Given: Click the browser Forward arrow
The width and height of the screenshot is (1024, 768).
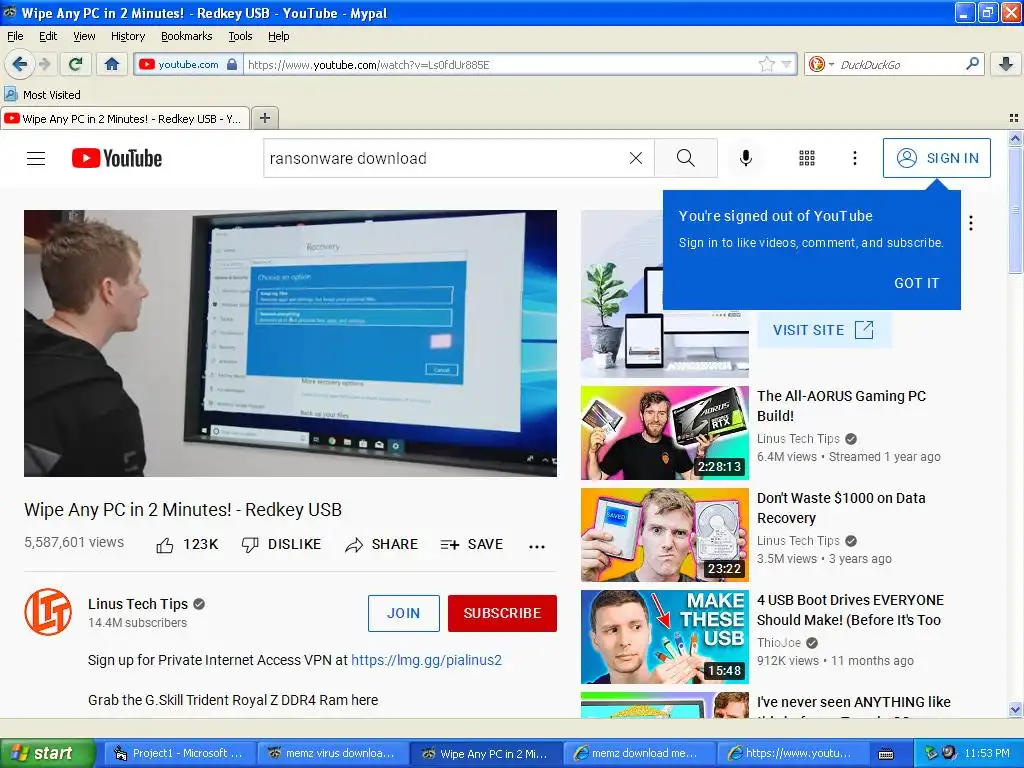Looking at the screenshot, I should pos(45,64).
